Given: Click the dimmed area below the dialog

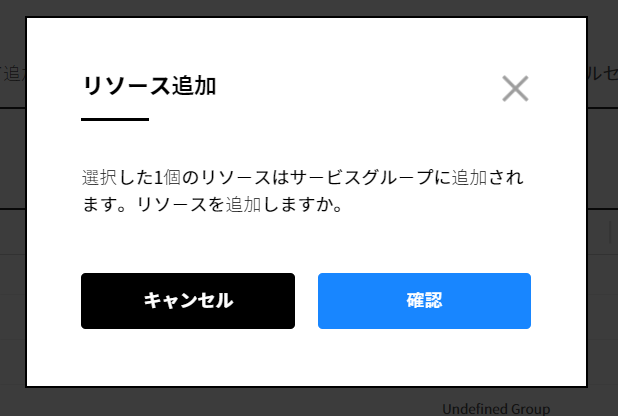Looking at the screenshot, I should pyautogui.click(x=236, y=402).
